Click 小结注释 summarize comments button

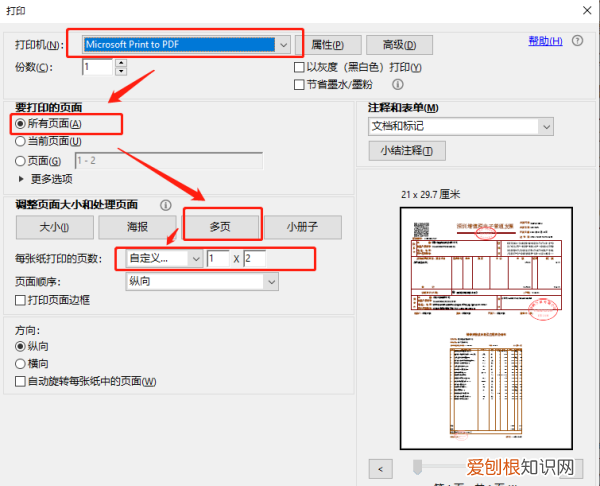click(x=407, y=151)
